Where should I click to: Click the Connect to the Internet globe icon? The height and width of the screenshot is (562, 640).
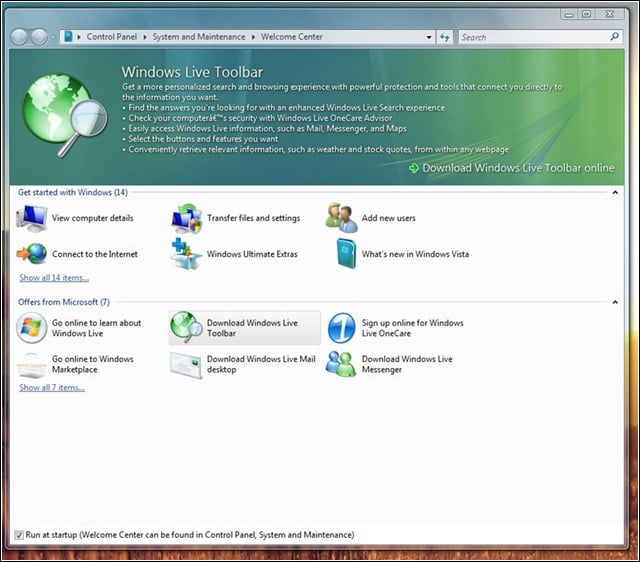tap(32, 254)
